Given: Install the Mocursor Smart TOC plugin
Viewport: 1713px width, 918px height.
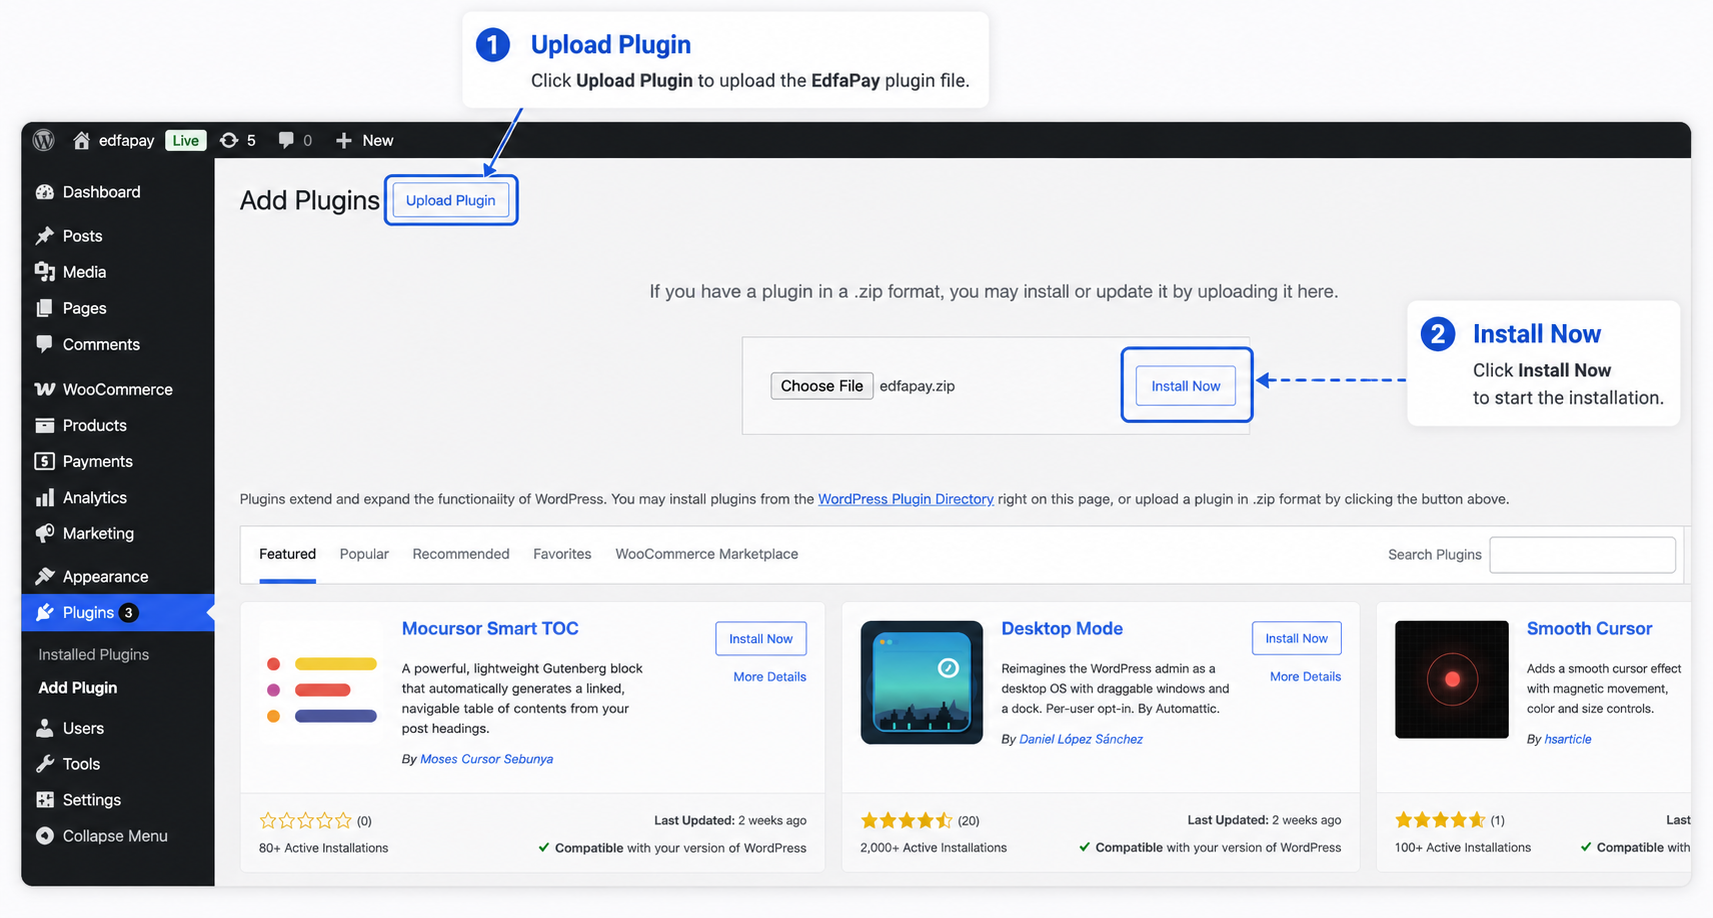Looking at the screenshot, I should coord(761,639).
